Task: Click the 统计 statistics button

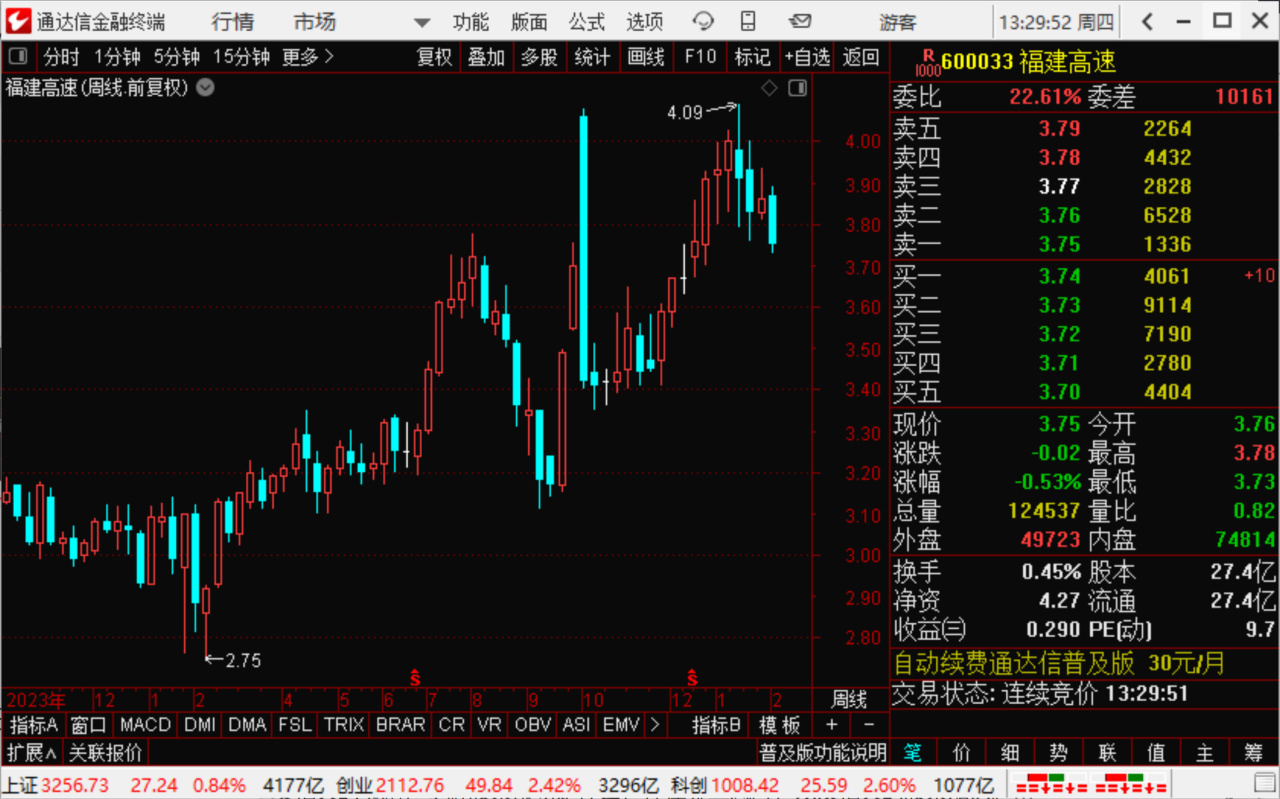Action: pos(592,58)
